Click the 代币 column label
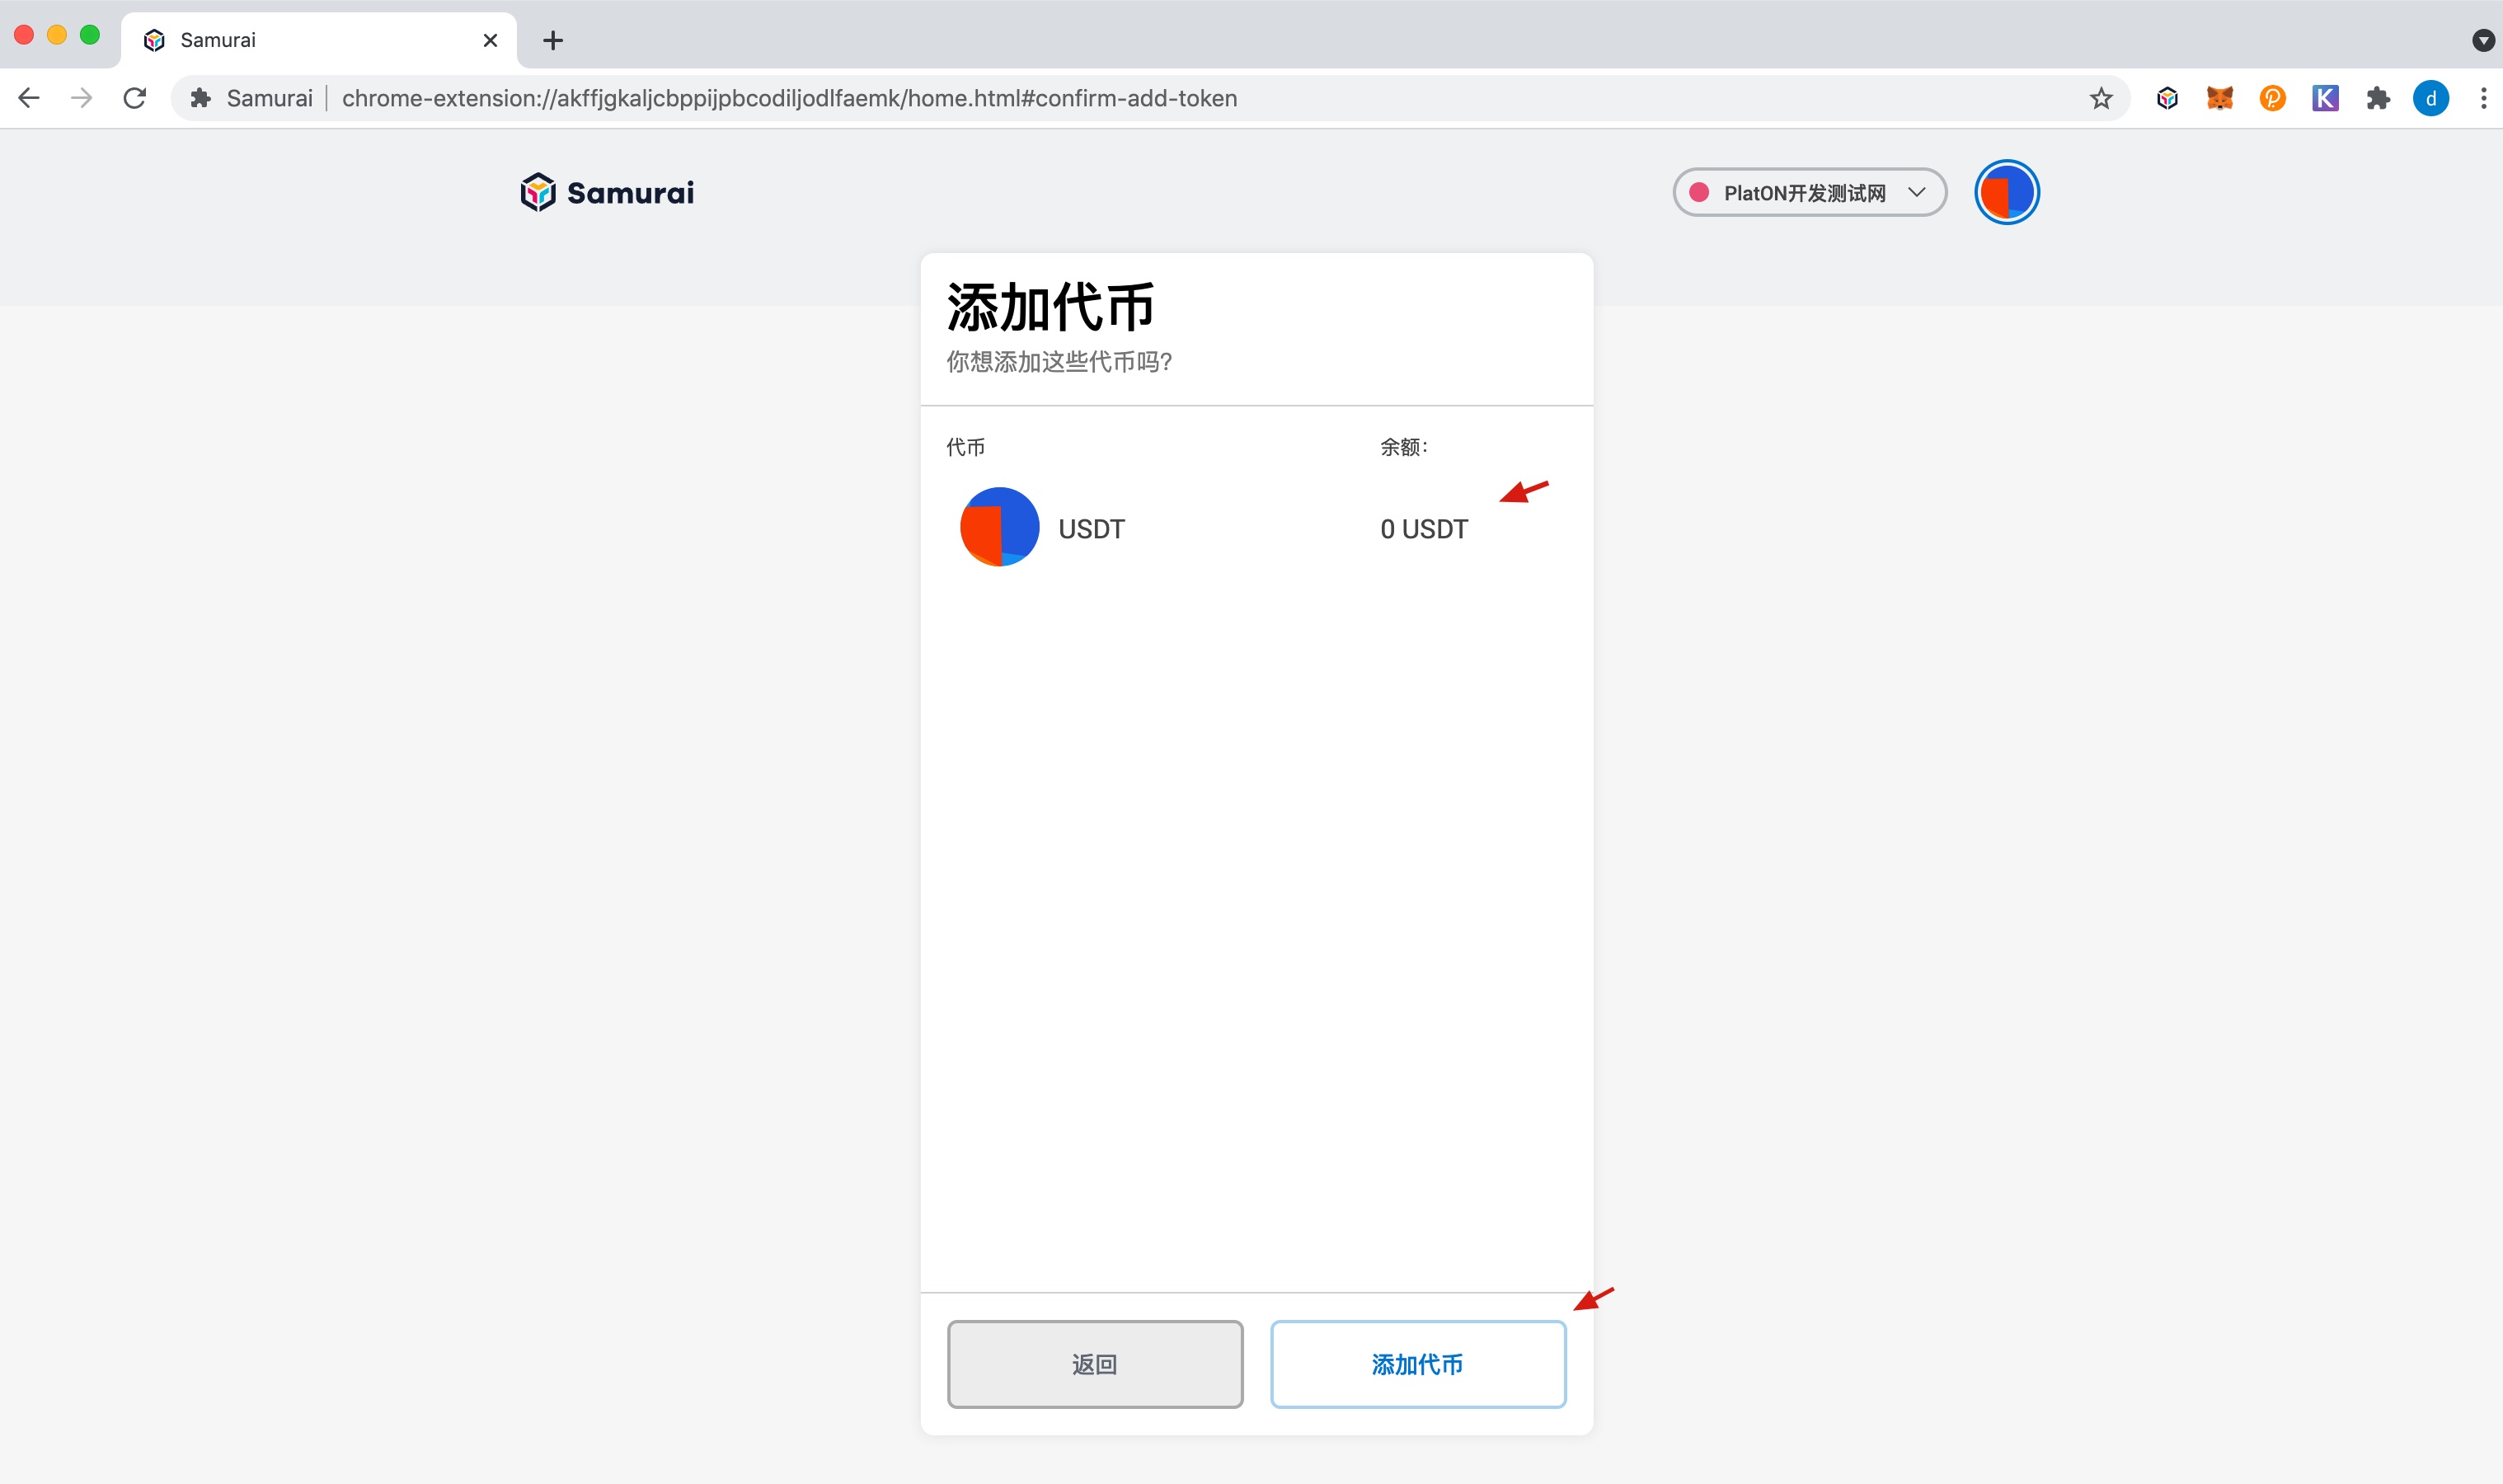 pyautogui.click(x=965, y=447)
